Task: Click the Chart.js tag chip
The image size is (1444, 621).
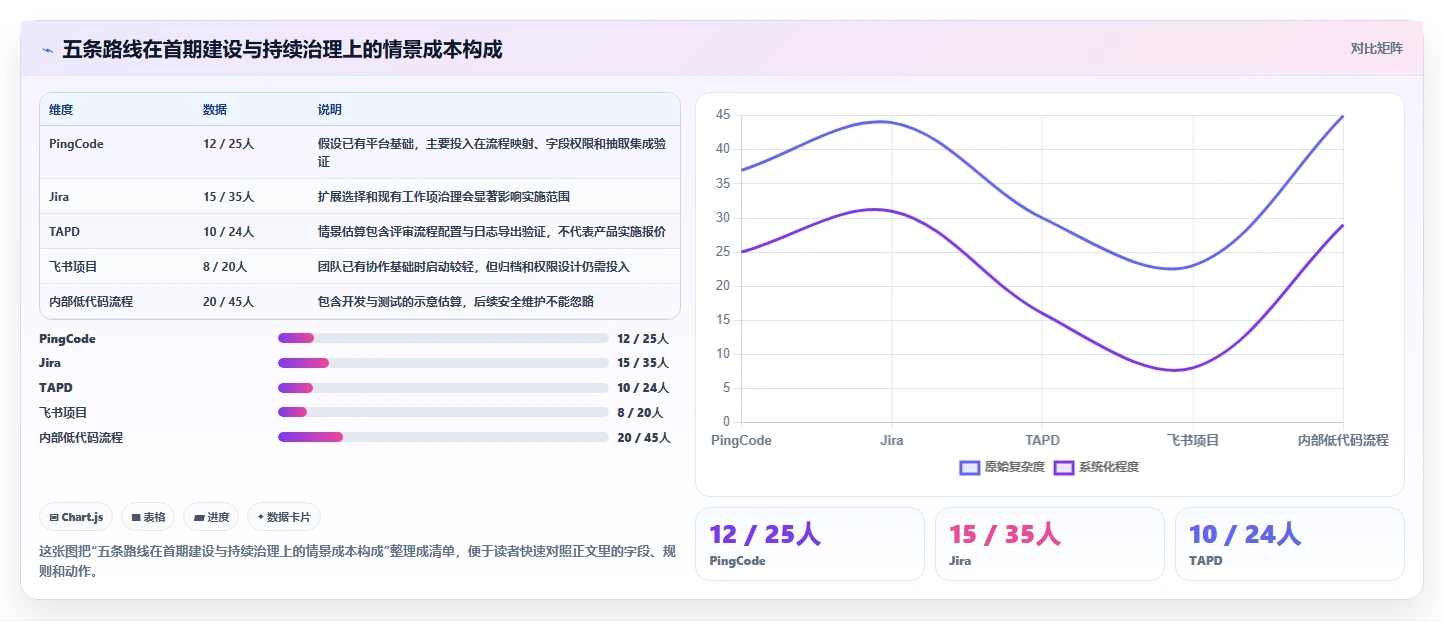Action: [77, 517]
